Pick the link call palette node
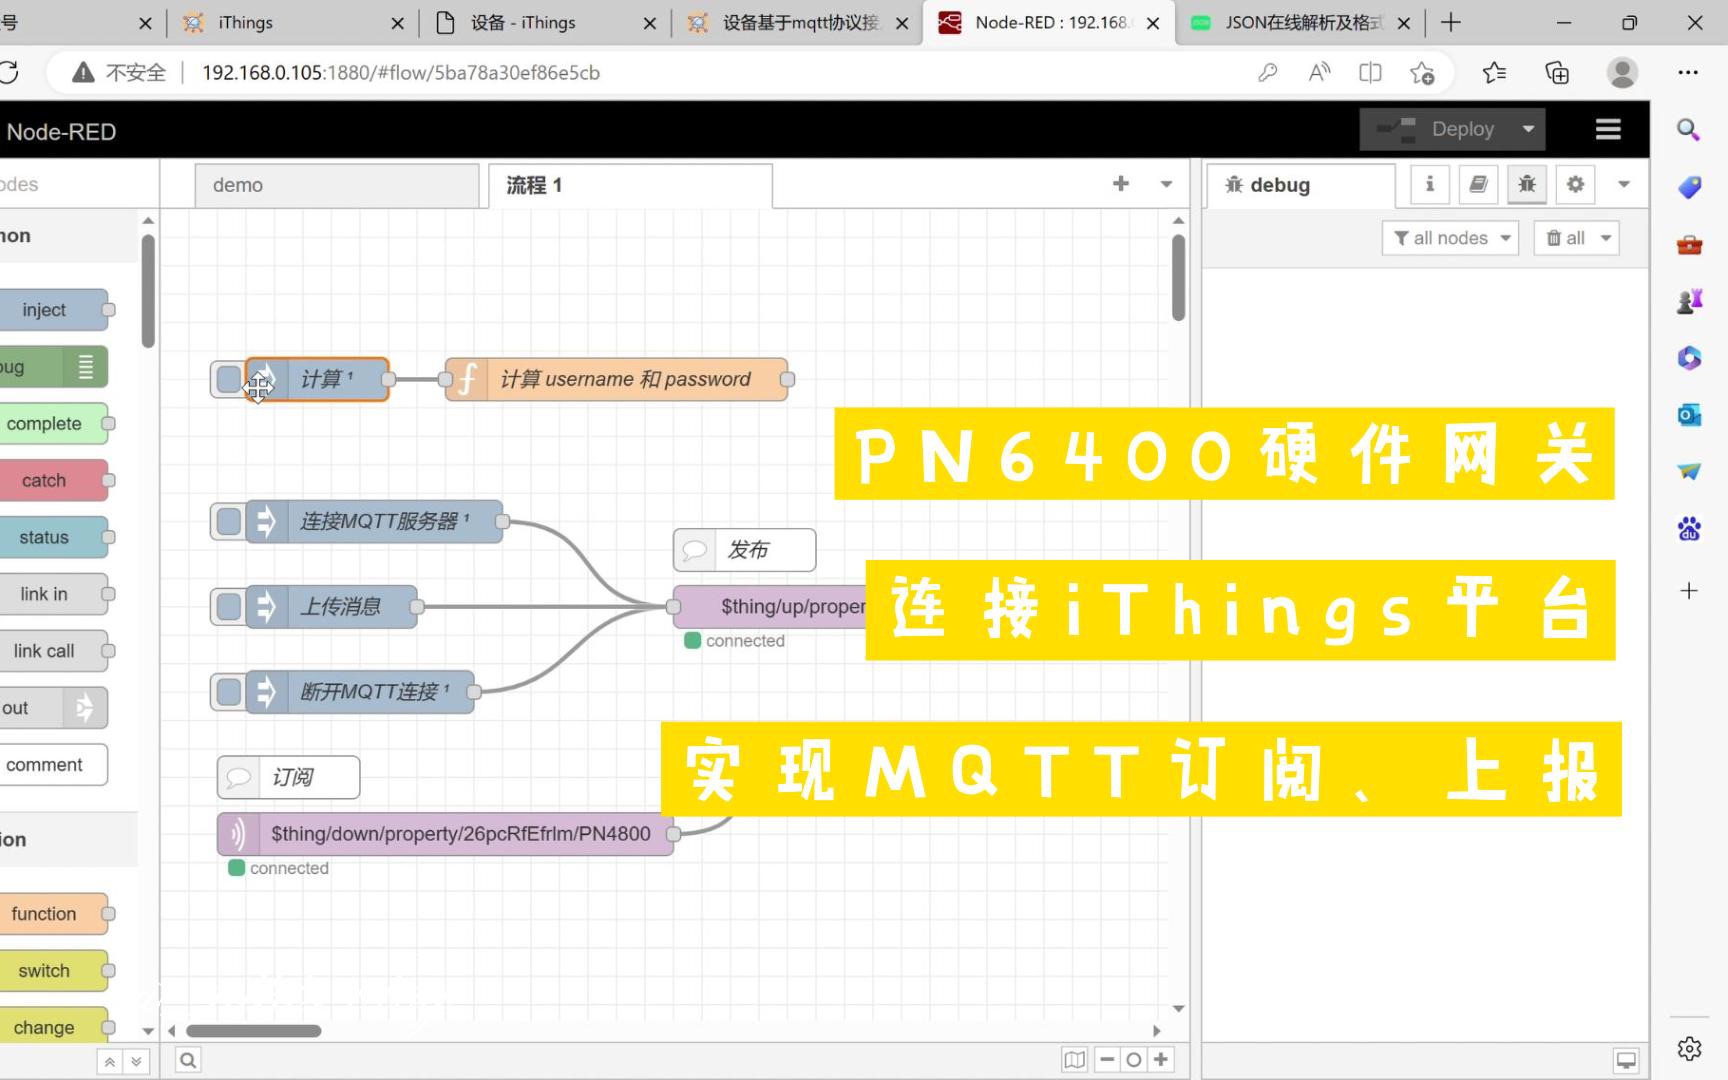Image resolution: width=1728 pixels, height=1080 pixels. tap(53, 651)
